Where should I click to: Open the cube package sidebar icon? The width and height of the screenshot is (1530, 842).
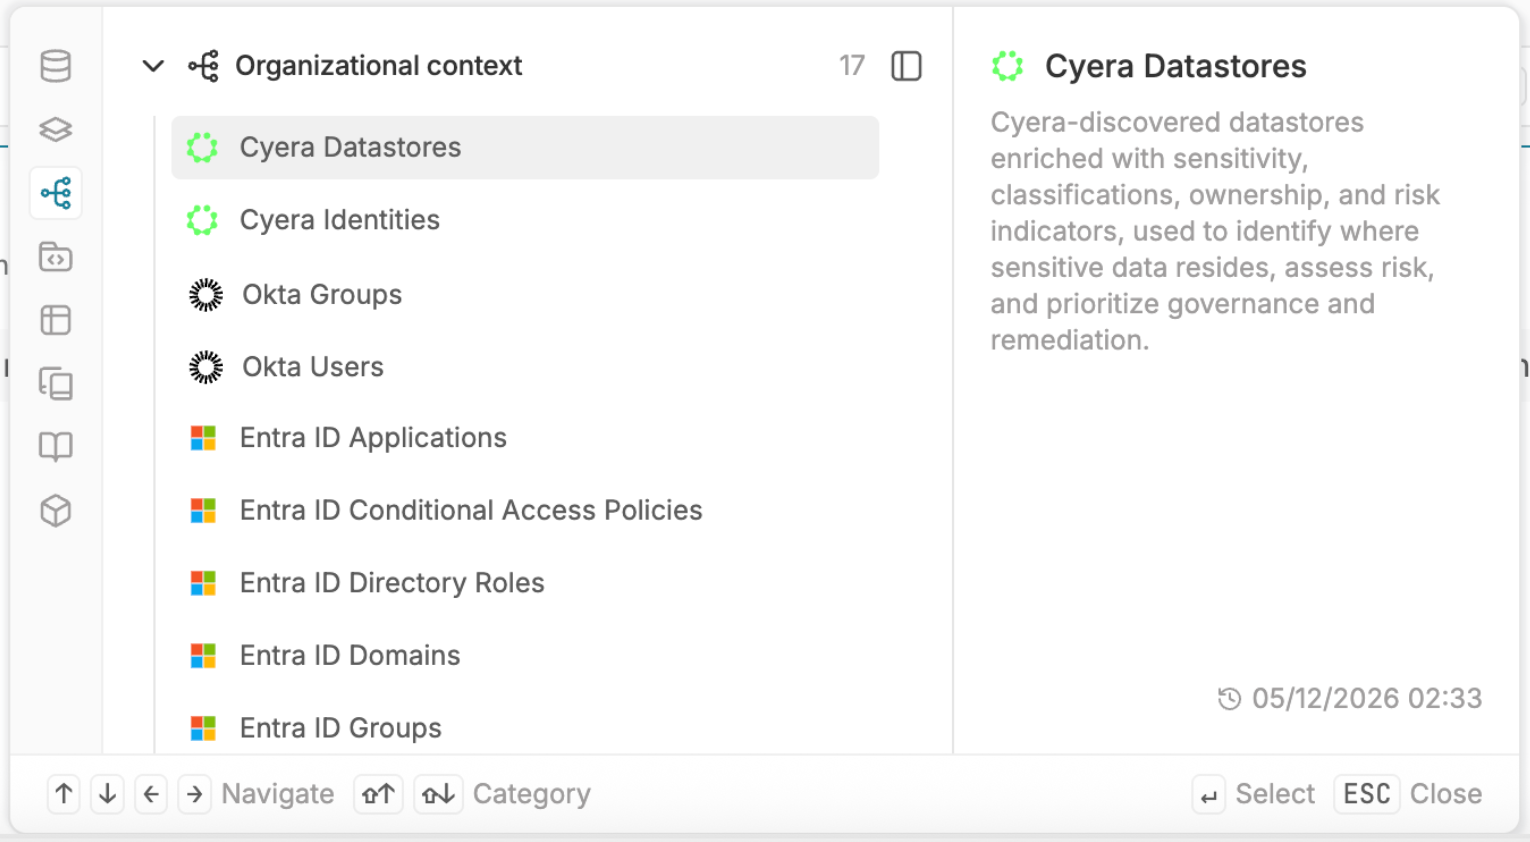[56, 511]
